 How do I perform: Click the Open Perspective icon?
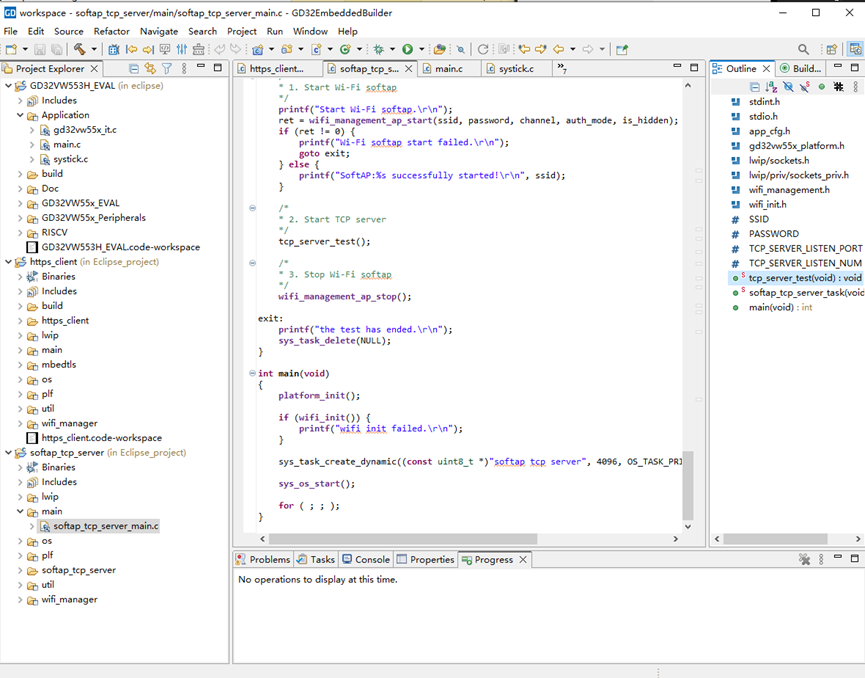click(832, 49)
